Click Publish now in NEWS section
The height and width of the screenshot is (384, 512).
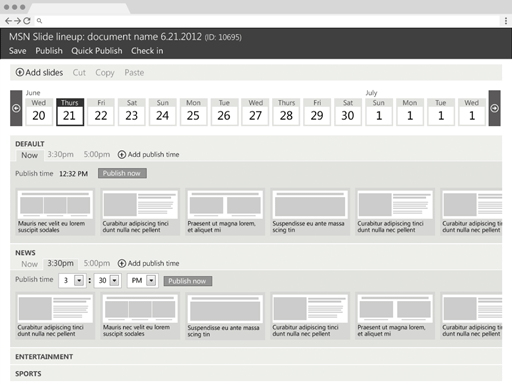[x=188, y=281]
